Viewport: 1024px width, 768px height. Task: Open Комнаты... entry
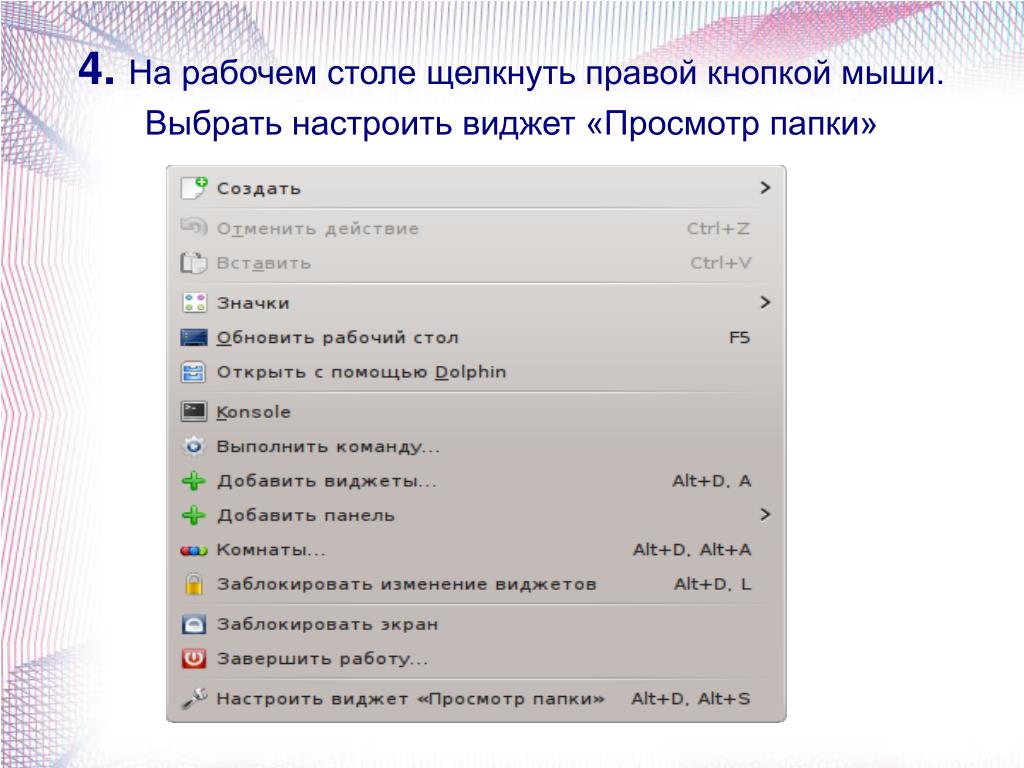(476, 550)
